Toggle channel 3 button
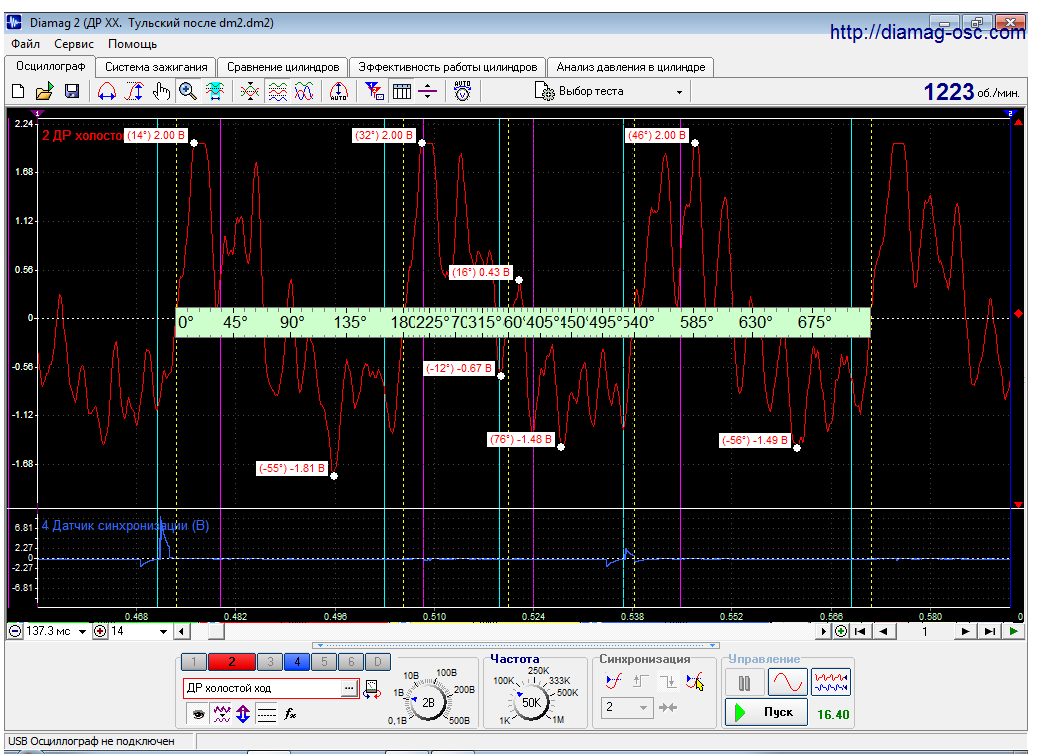The width and height of the screenshot is (1040, 754). (270, 661)
